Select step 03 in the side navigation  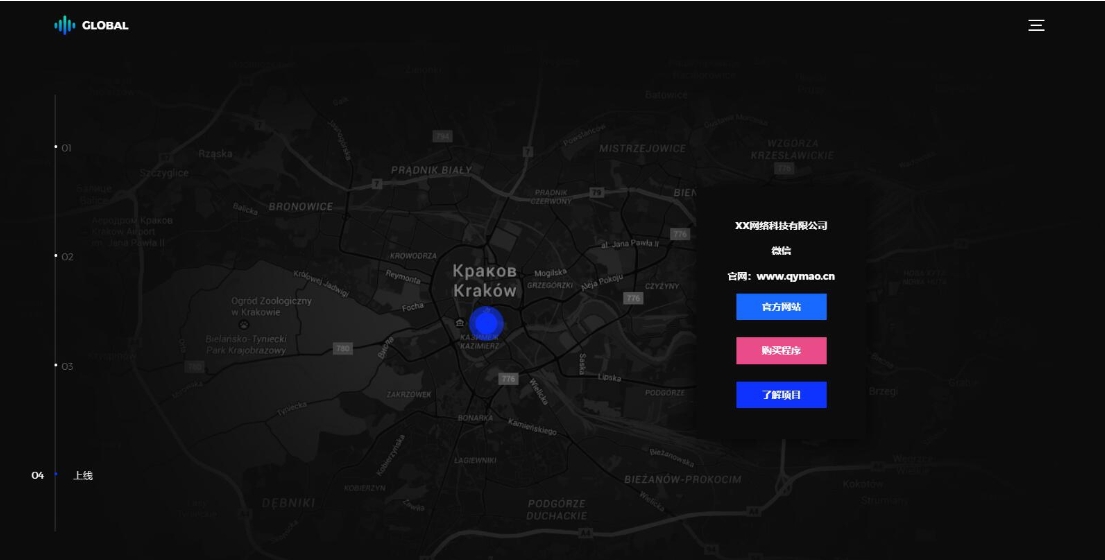point(67,366)
